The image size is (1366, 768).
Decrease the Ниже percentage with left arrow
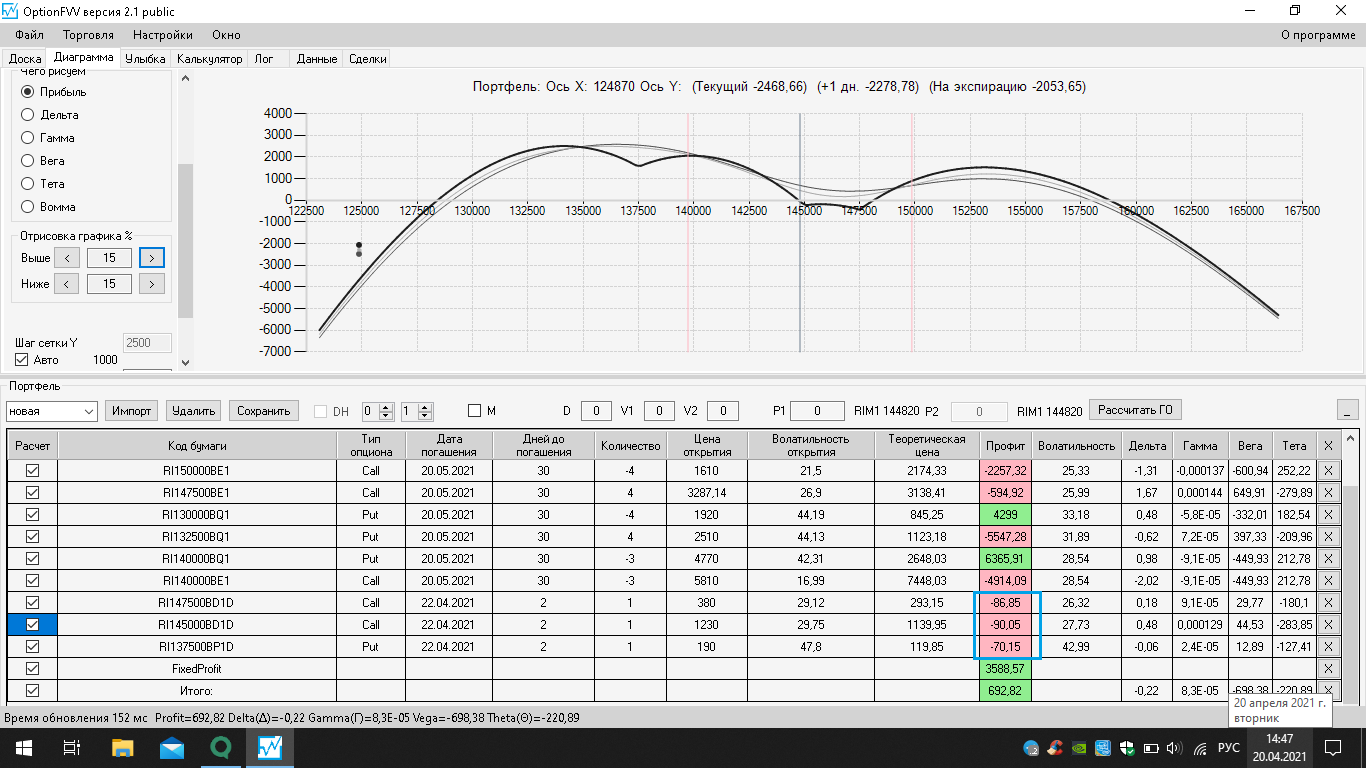[66, 284]
